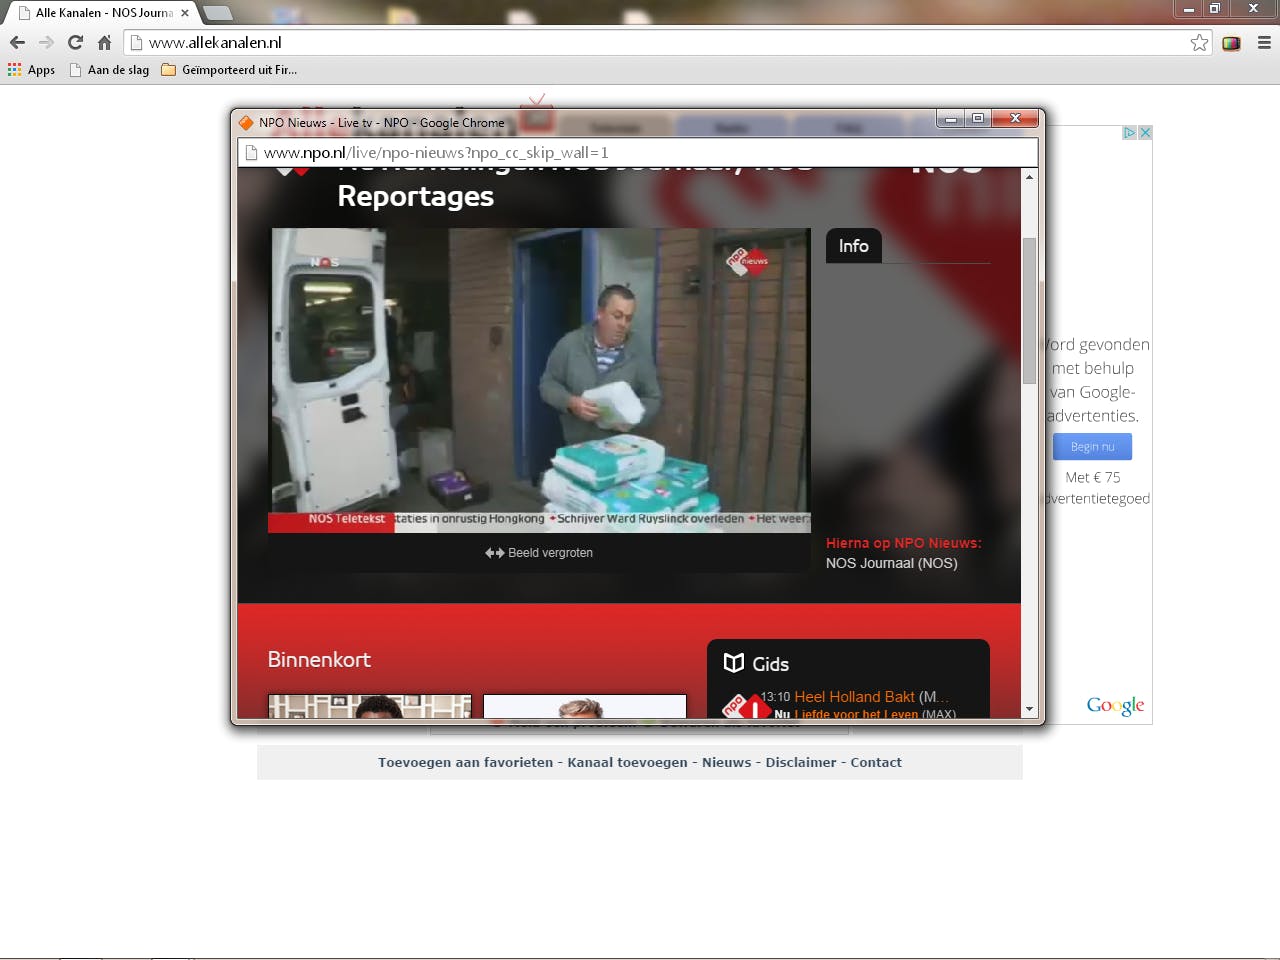Select the Beeld vergroten arrows icon
The width and height of the screenshot is (1280, 960).
pyautogui.click(x=492, y=552)
